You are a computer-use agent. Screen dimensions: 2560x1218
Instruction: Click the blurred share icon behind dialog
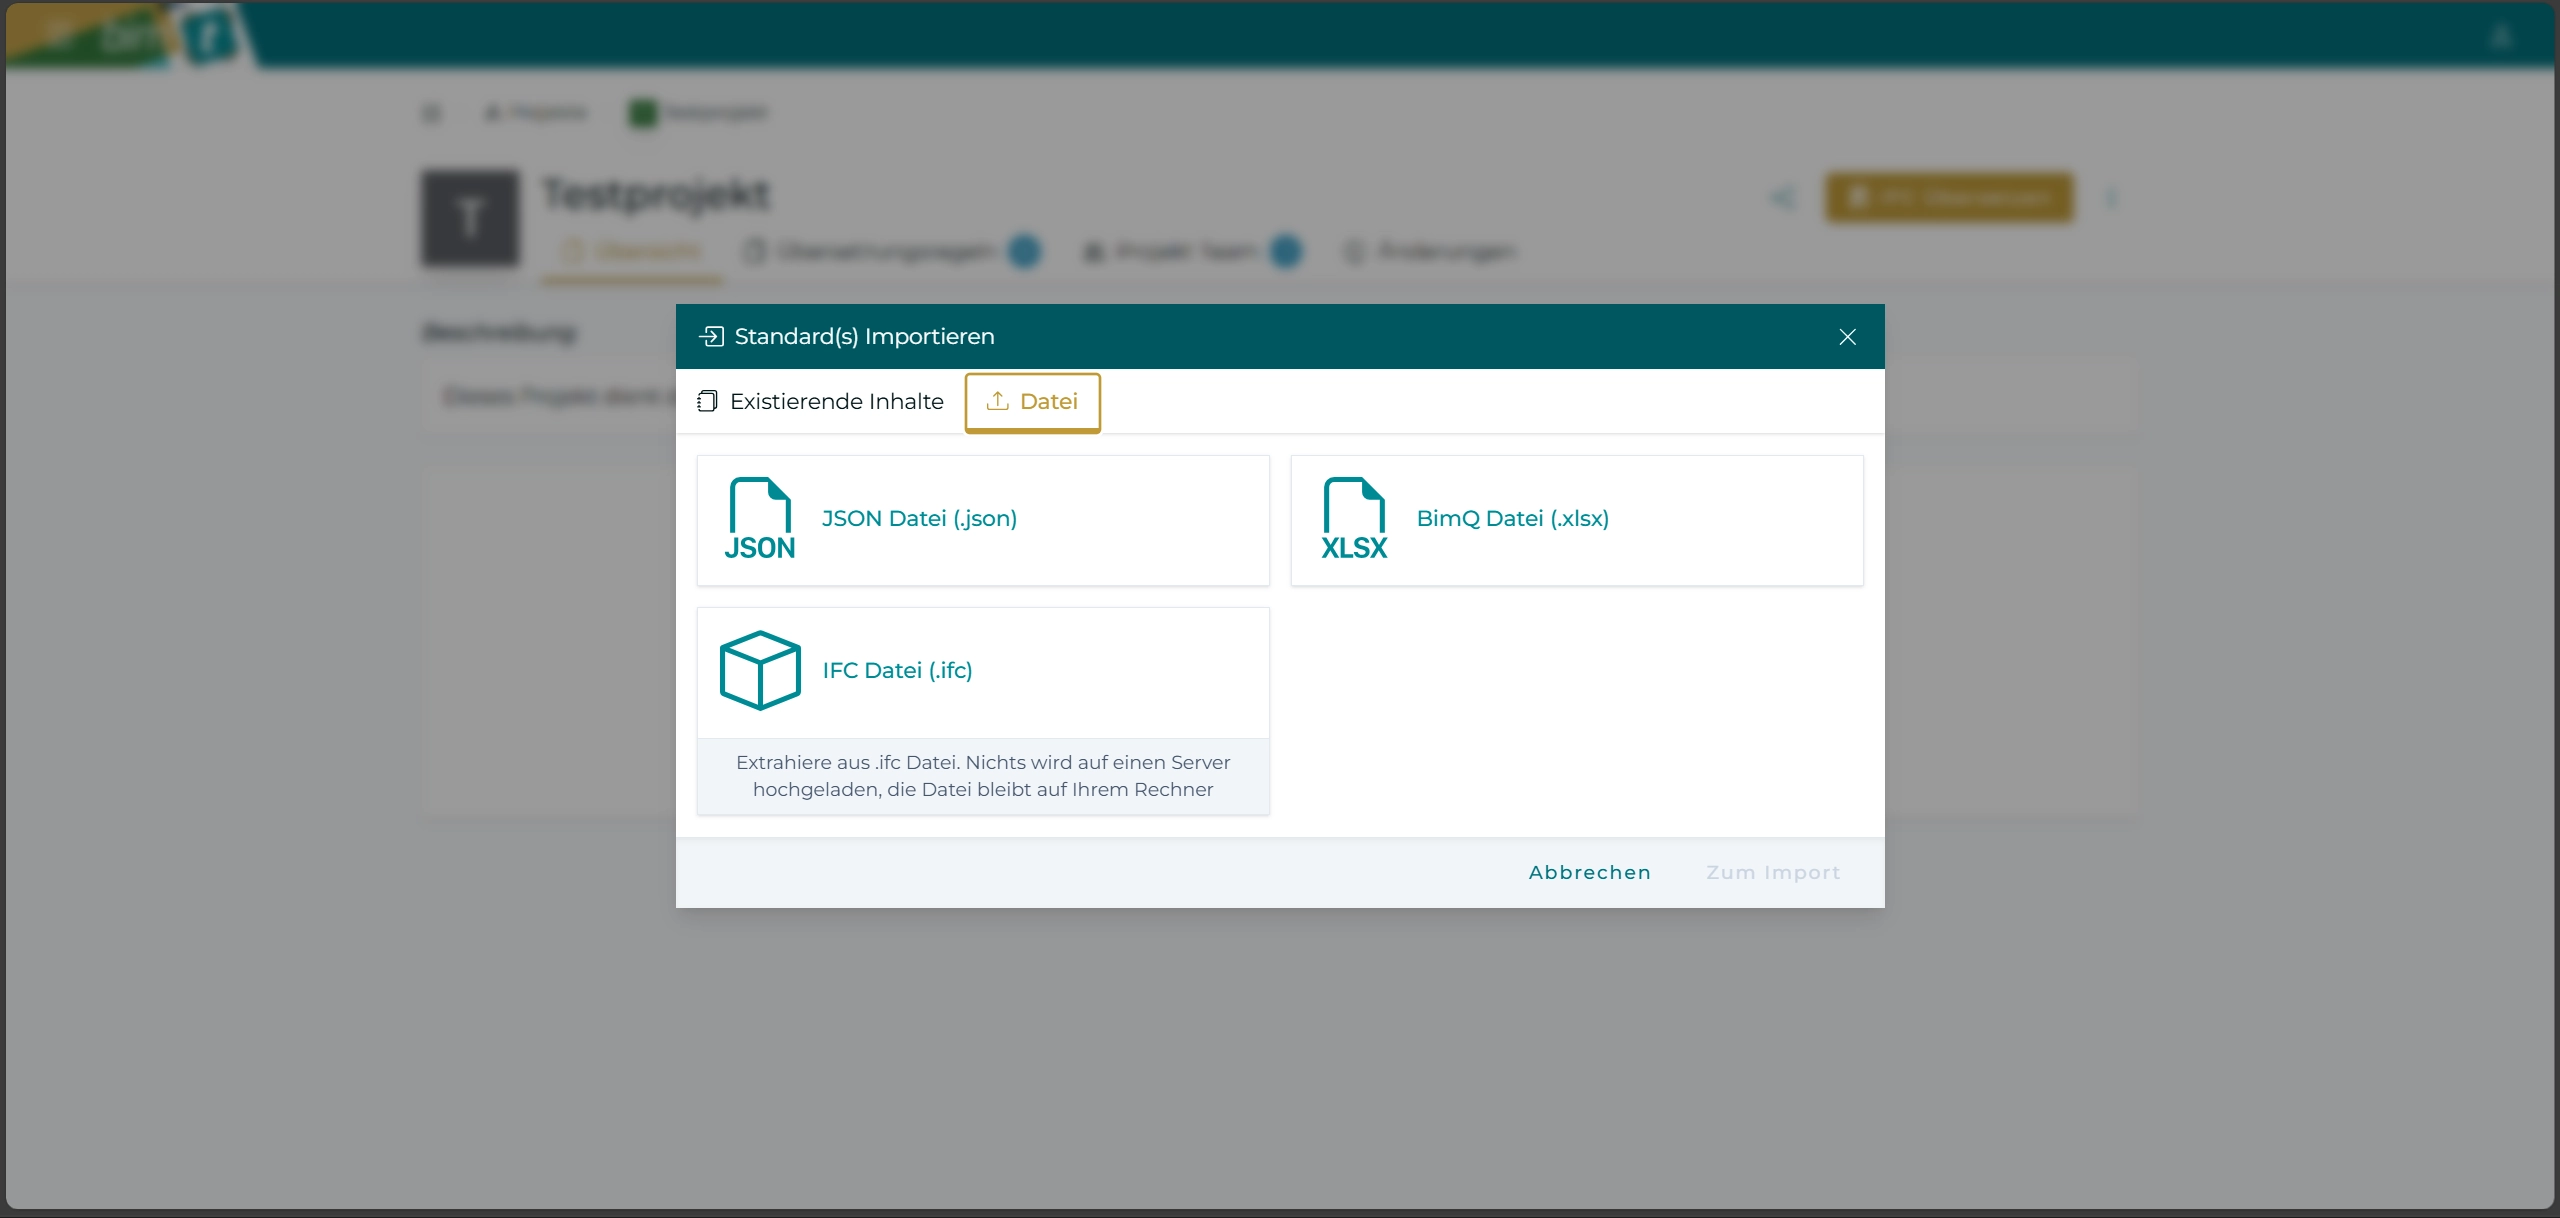1783,198
